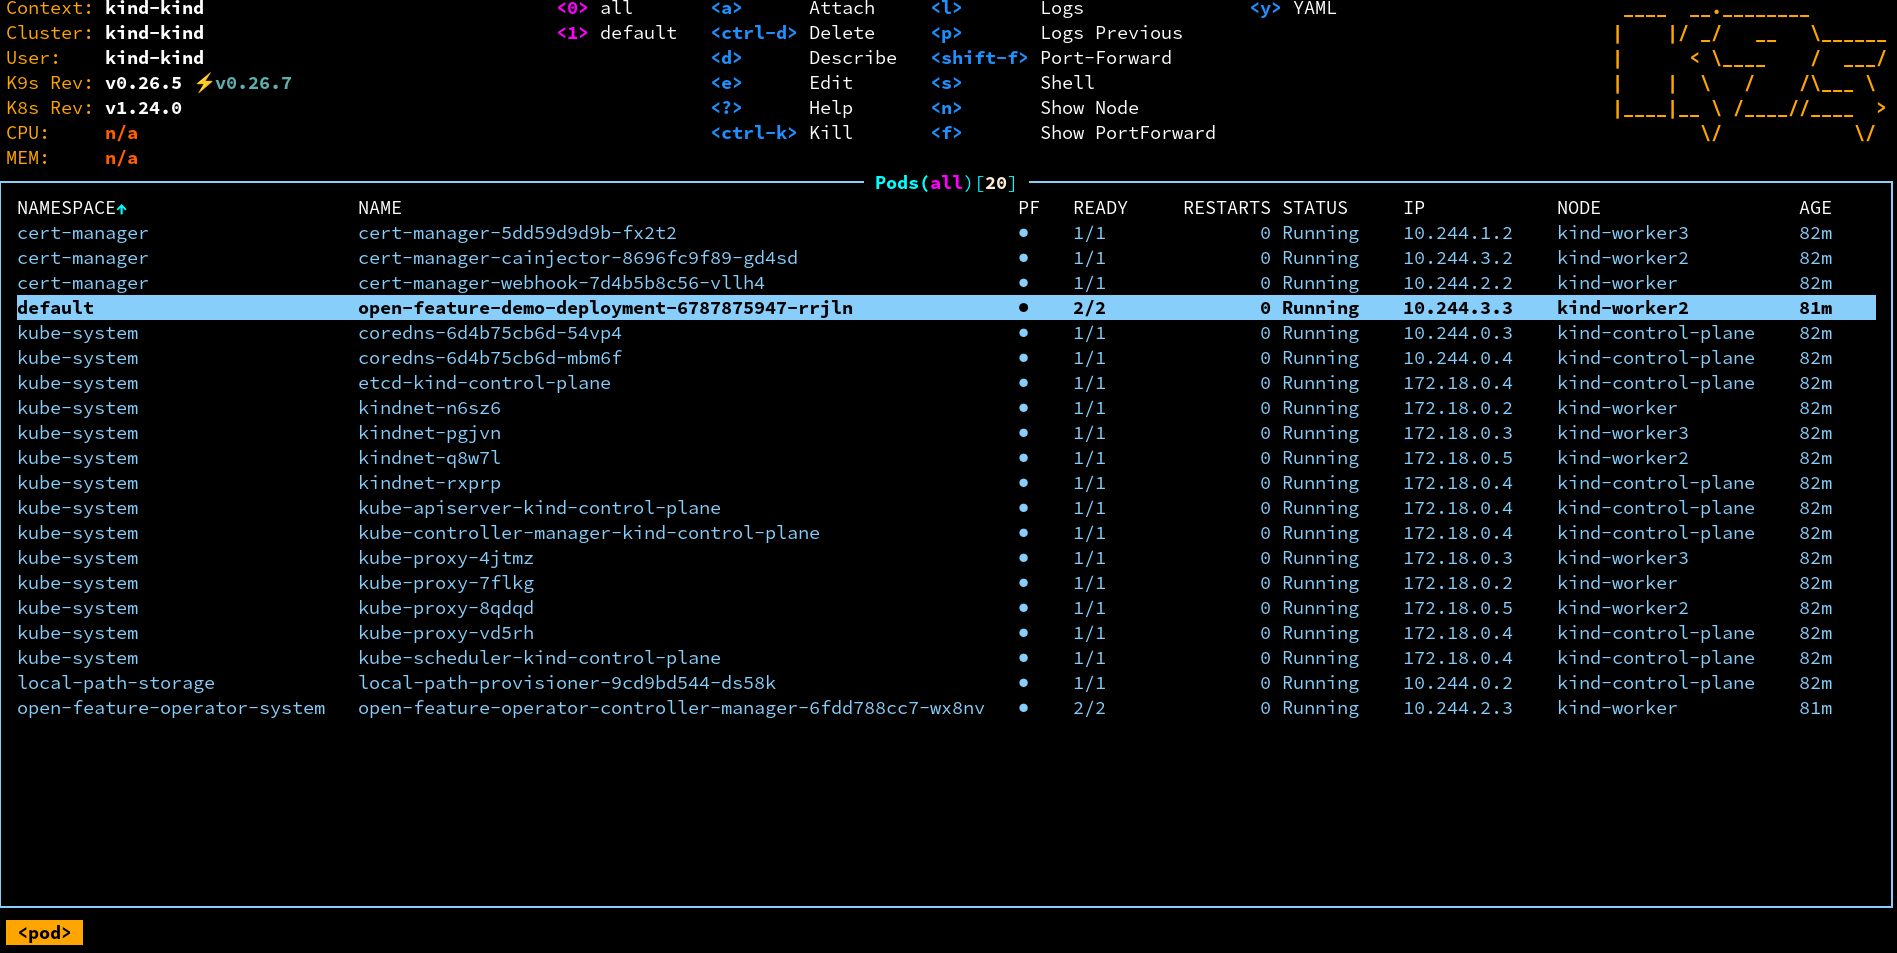The height and width of the screenshot is (953, 1897).
Task: Click the Describe shortcut hint
Action: pyautogui.click(x=852, y=58)
